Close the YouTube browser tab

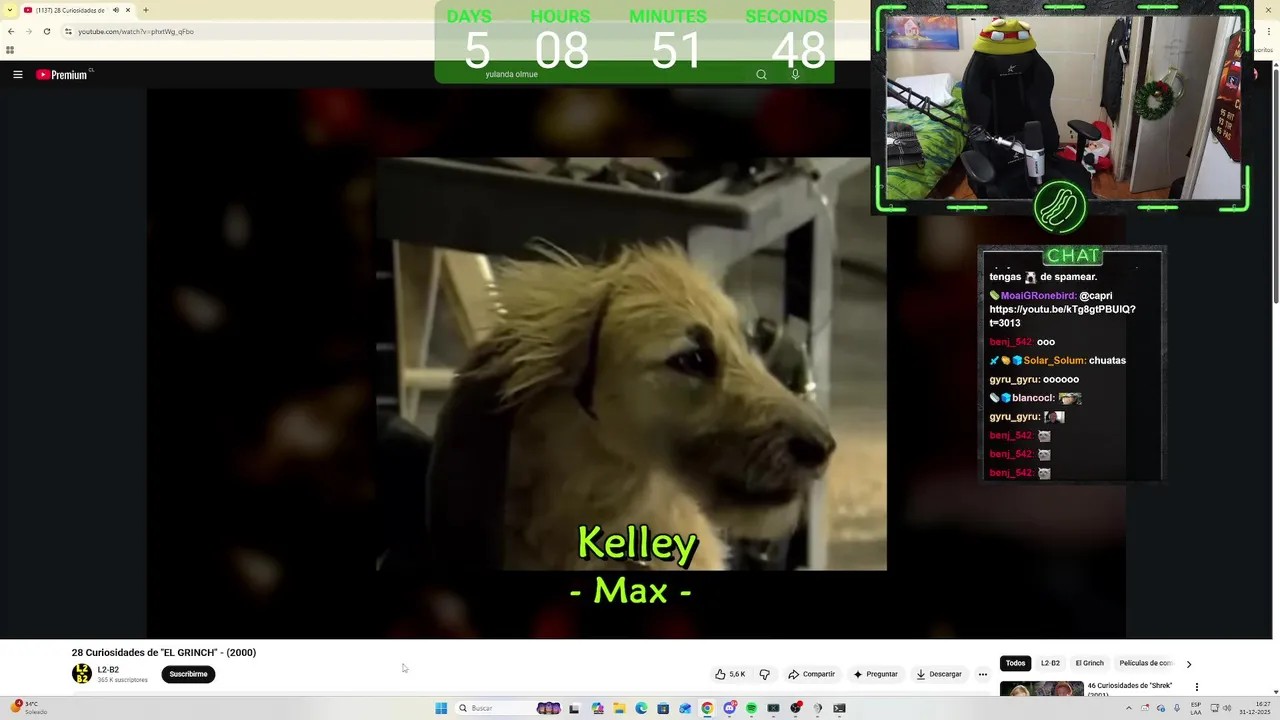tap(128, 10)
